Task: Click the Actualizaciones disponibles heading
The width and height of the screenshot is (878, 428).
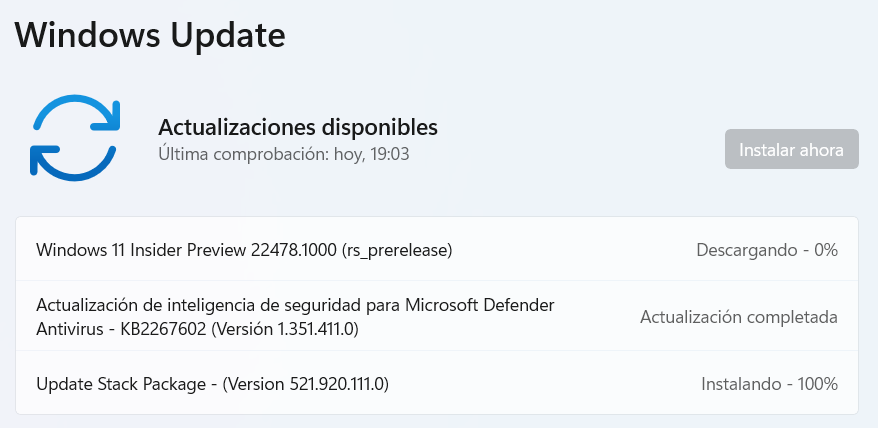Action: pos(298,127)
